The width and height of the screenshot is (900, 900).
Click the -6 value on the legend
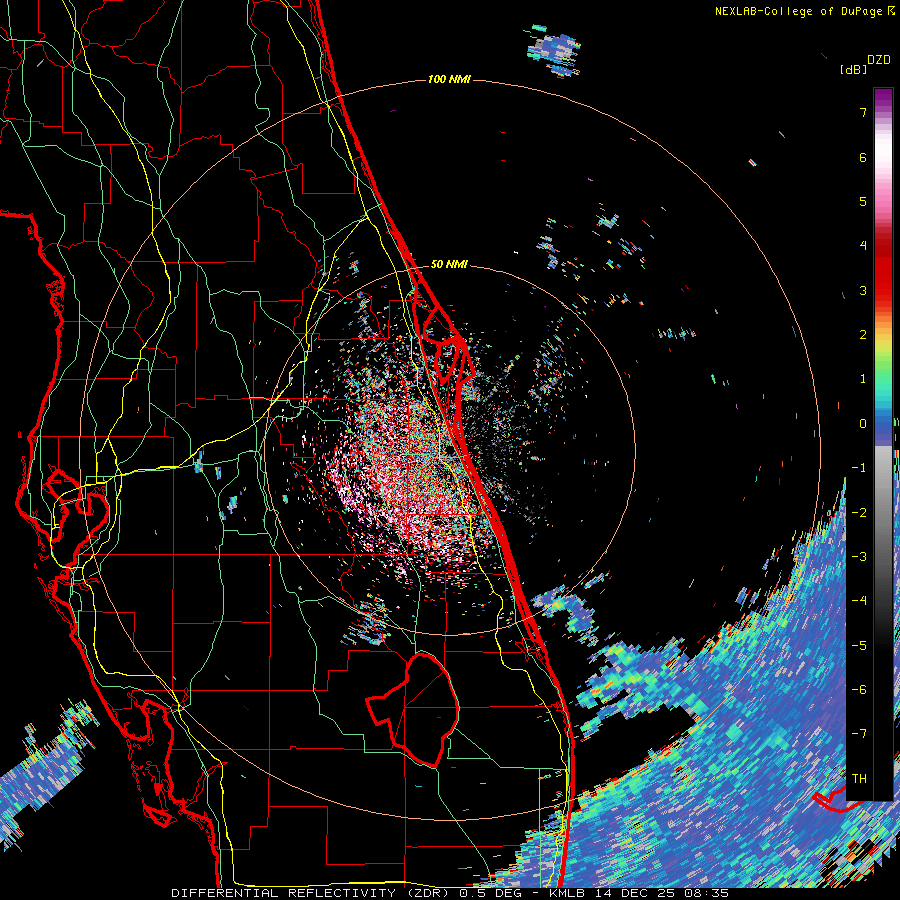coord(859,690)
